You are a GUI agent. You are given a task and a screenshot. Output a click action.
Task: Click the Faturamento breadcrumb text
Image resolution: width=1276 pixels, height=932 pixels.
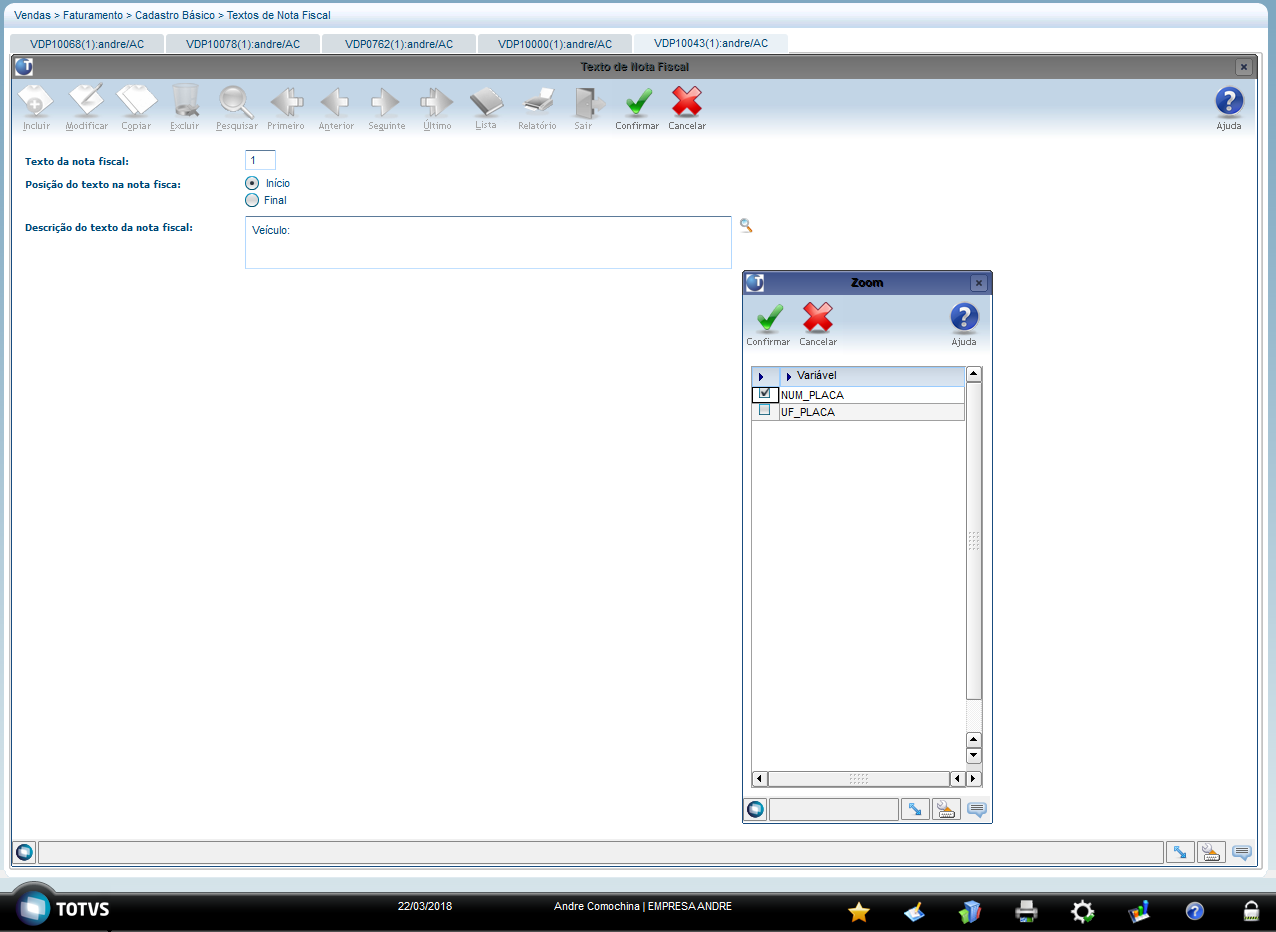(x=93, y=15)
